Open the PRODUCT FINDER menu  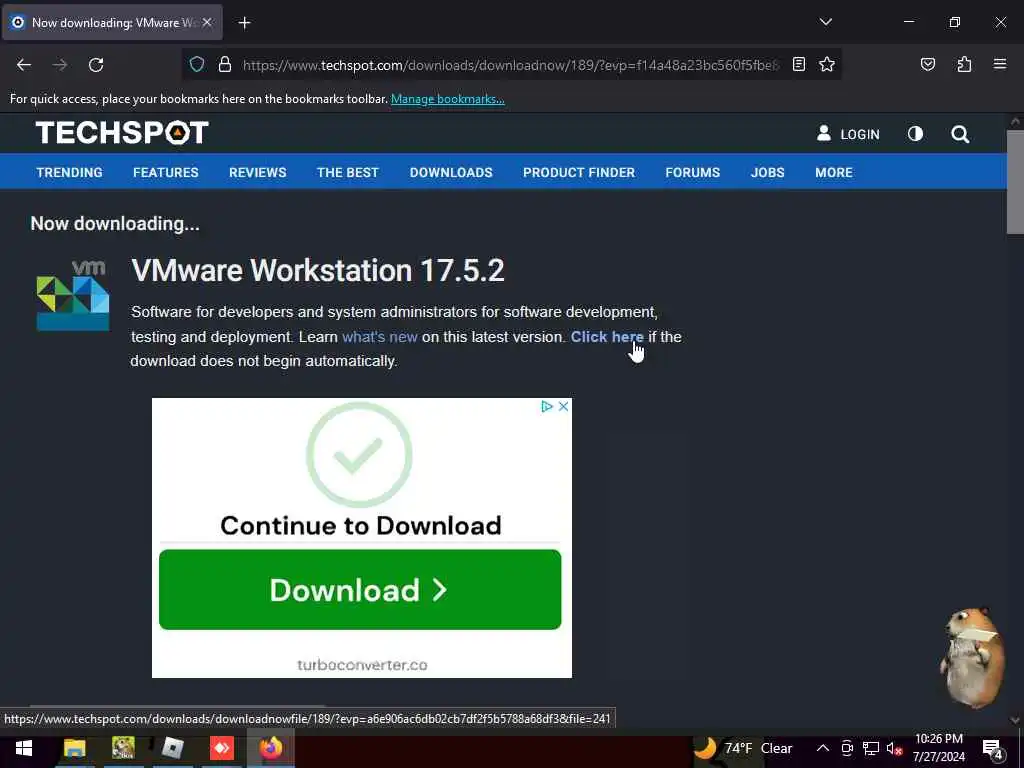coord(579,172)
